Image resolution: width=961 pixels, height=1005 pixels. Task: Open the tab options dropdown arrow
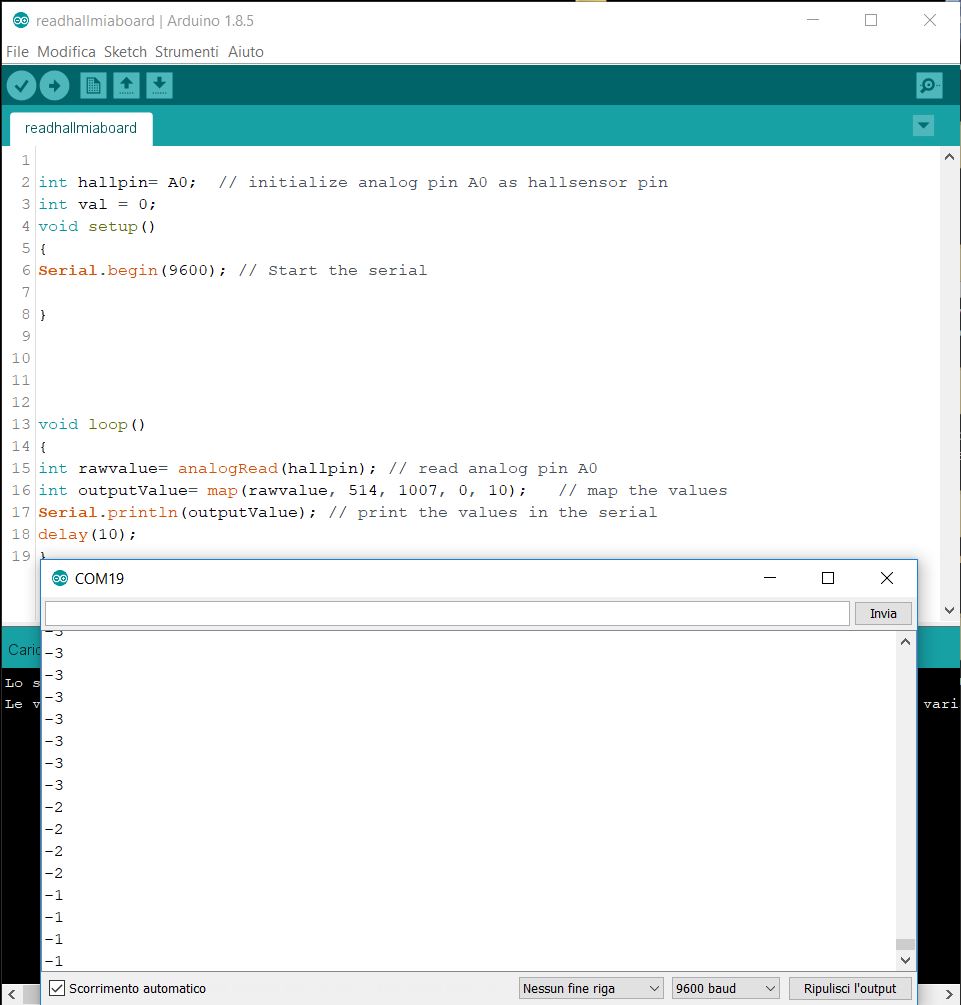point(923,126)
